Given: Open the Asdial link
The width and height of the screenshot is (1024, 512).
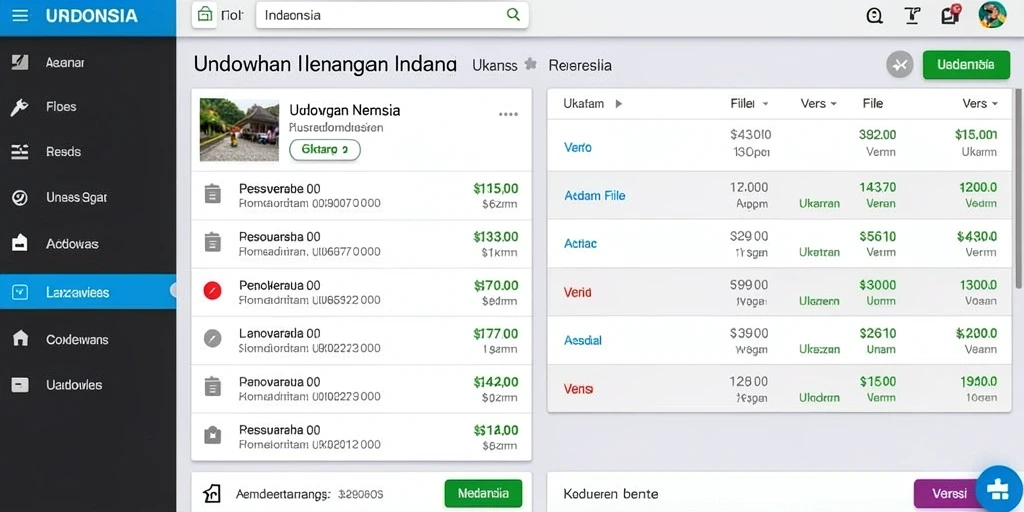Looking at the screenshot, I should pyautogui.click(x=583, y=340).
